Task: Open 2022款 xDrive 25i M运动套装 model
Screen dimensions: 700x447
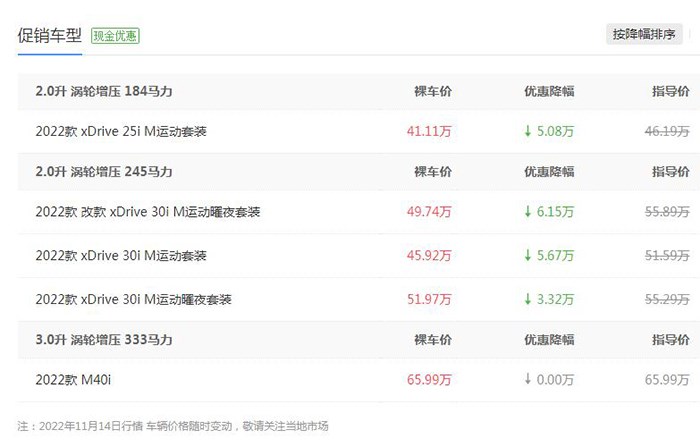Action: 121,131
